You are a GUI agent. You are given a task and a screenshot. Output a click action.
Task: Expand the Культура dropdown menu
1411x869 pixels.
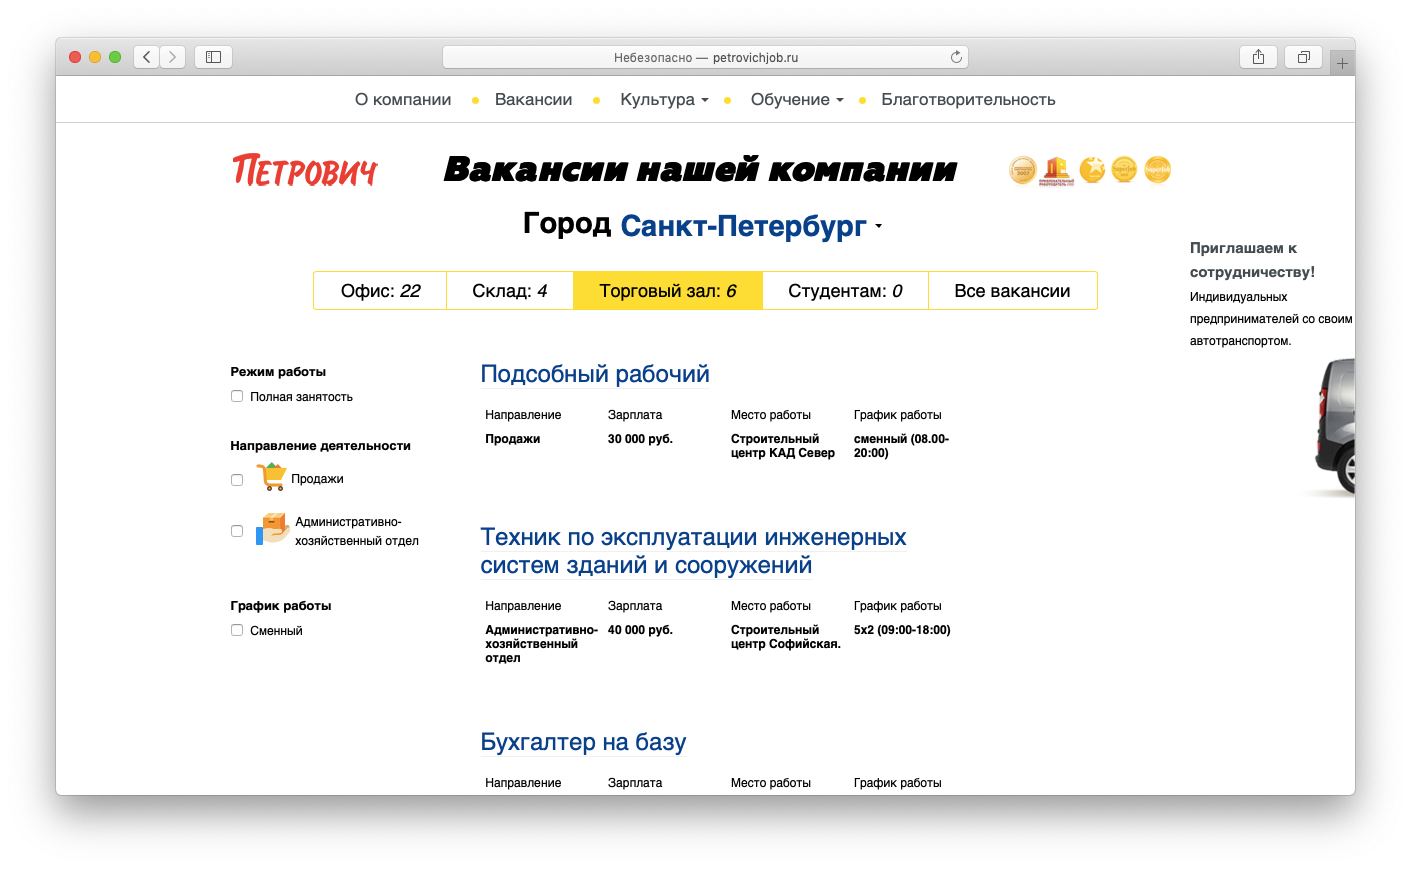click(x=664, y=100)
